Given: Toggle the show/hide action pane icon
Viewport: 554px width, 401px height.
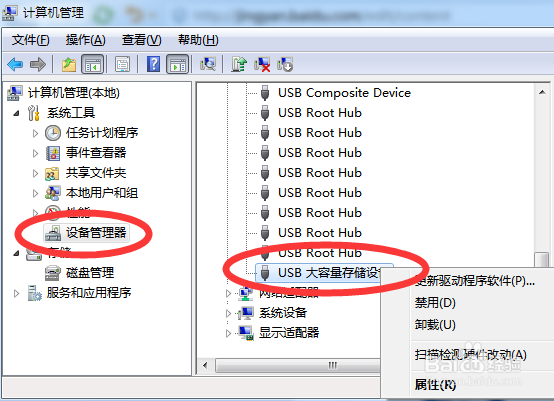Looking at the screenshot, I should pos(178,64).
